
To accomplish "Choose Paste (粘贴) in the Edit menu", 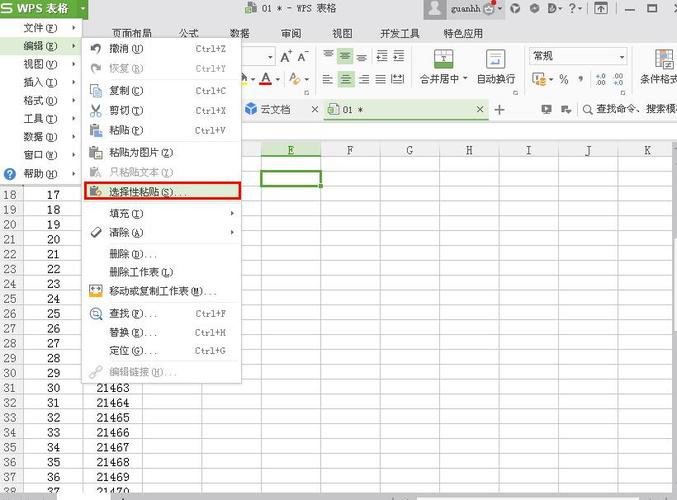I will coord(161,130).
